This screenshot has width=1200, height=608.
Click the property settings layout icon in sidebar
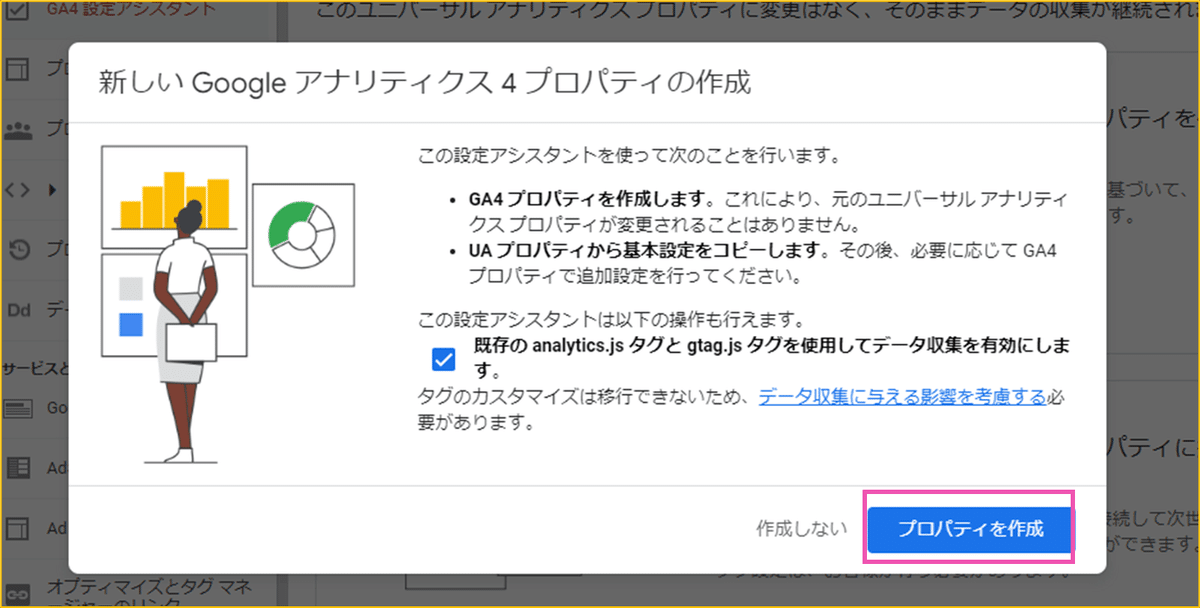[x=17, y=69]
